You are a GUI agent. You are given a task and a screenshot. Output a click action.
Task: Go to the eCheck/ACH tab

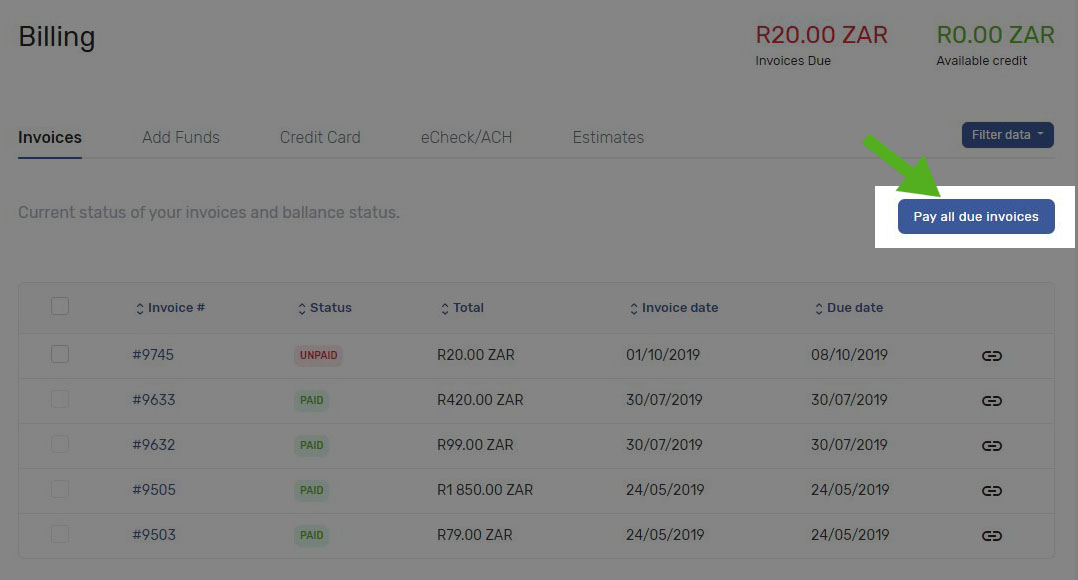[x=466, y=138]
